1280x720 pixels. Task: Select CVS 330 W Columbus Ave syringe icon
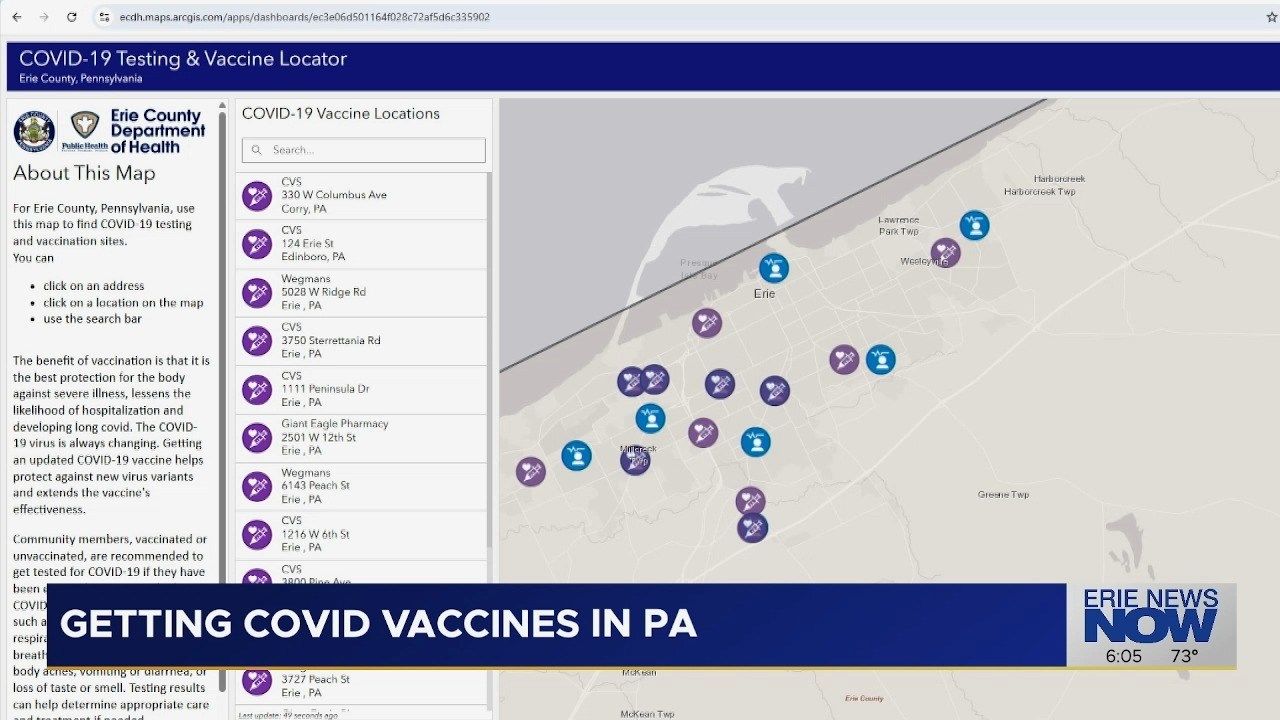[257, 196]
